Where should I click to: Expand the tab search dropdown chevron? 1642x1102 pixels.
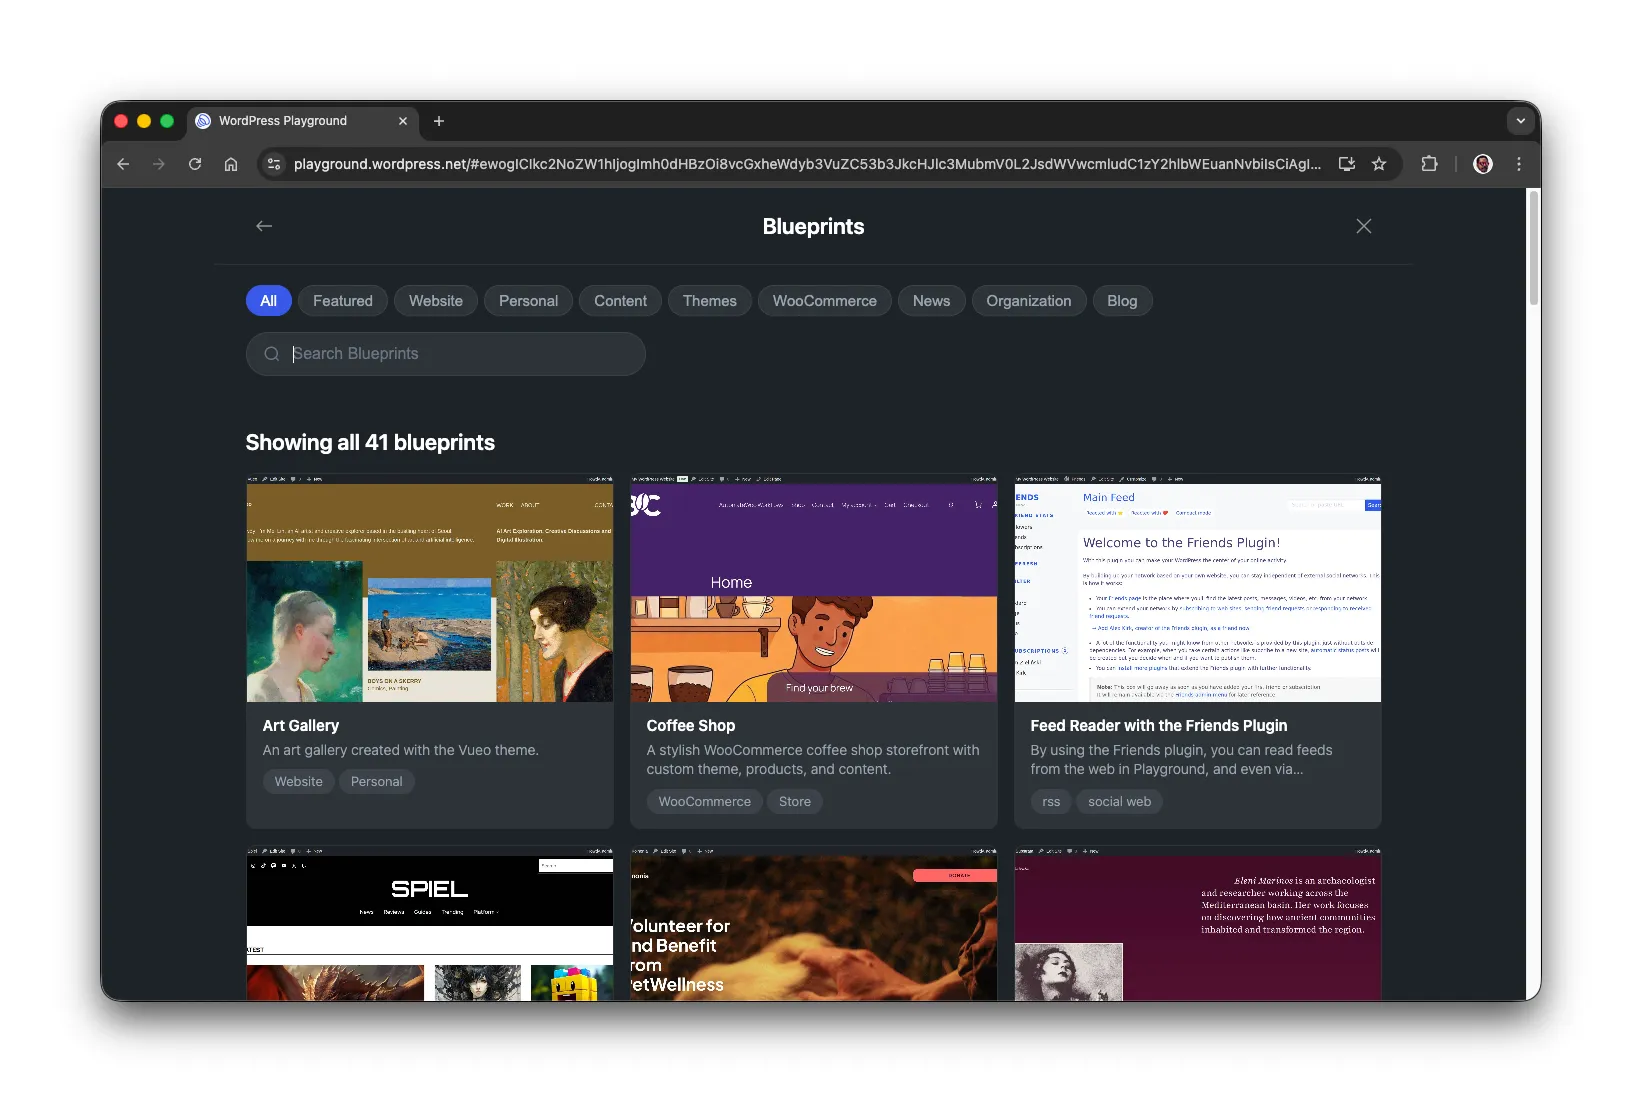pos(1520,121)
